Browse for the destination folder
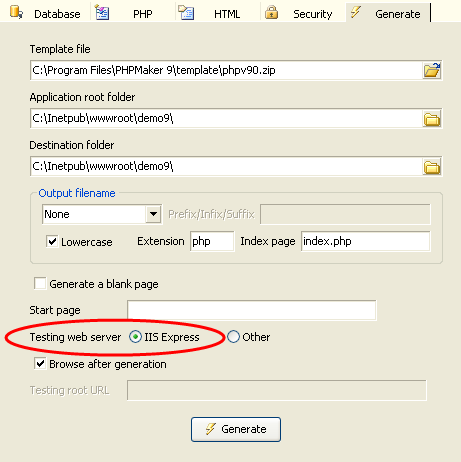The image size is (461, 462). pyautogui.click(x=432, y=167)
